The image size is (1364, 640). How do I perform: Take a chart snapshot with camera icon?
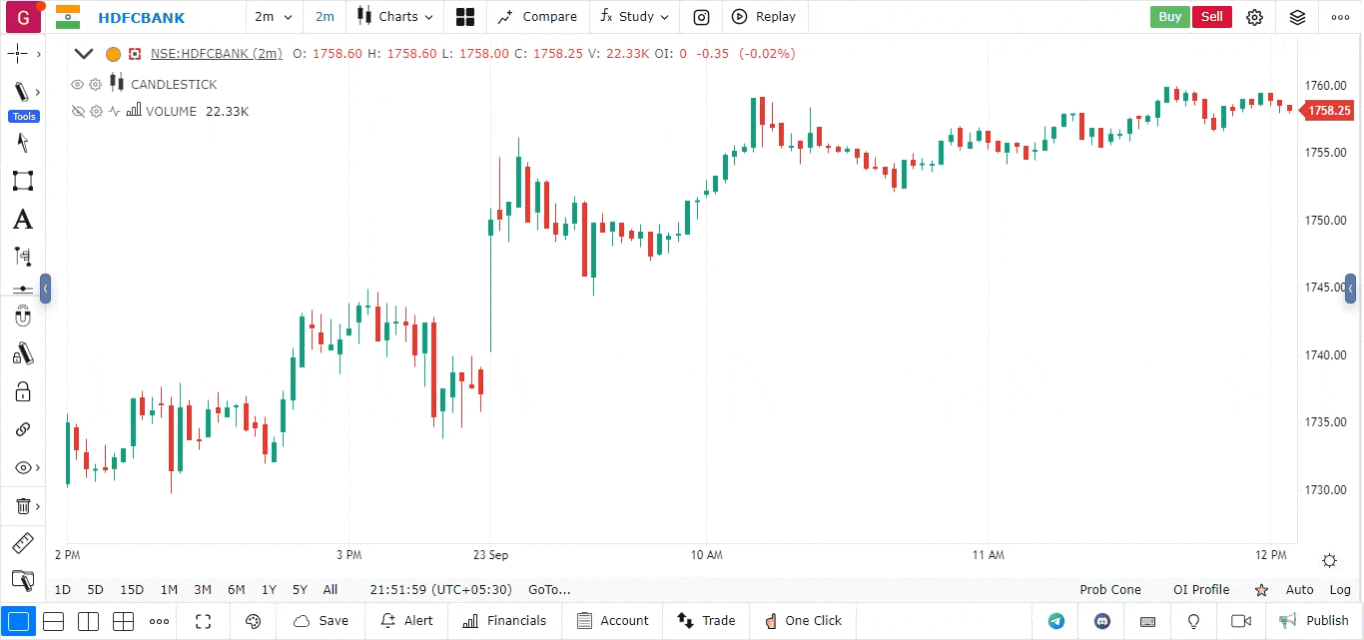702,17
